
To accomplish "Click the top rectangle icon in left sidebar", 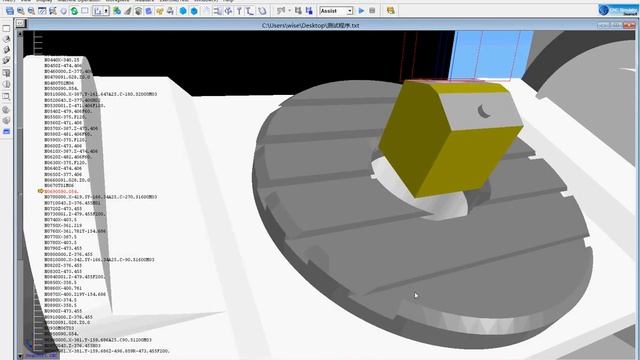I will tap(6, 29).
